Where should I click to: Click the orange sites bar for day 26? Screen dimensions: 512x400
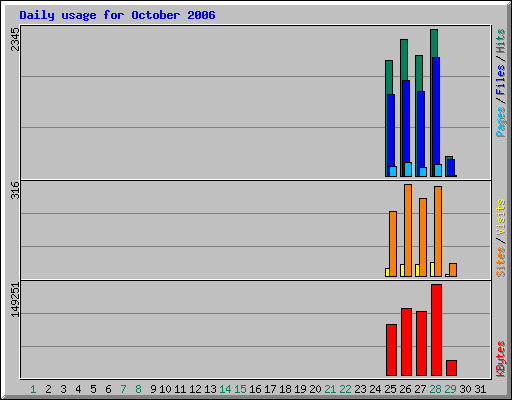pos(408,230)
